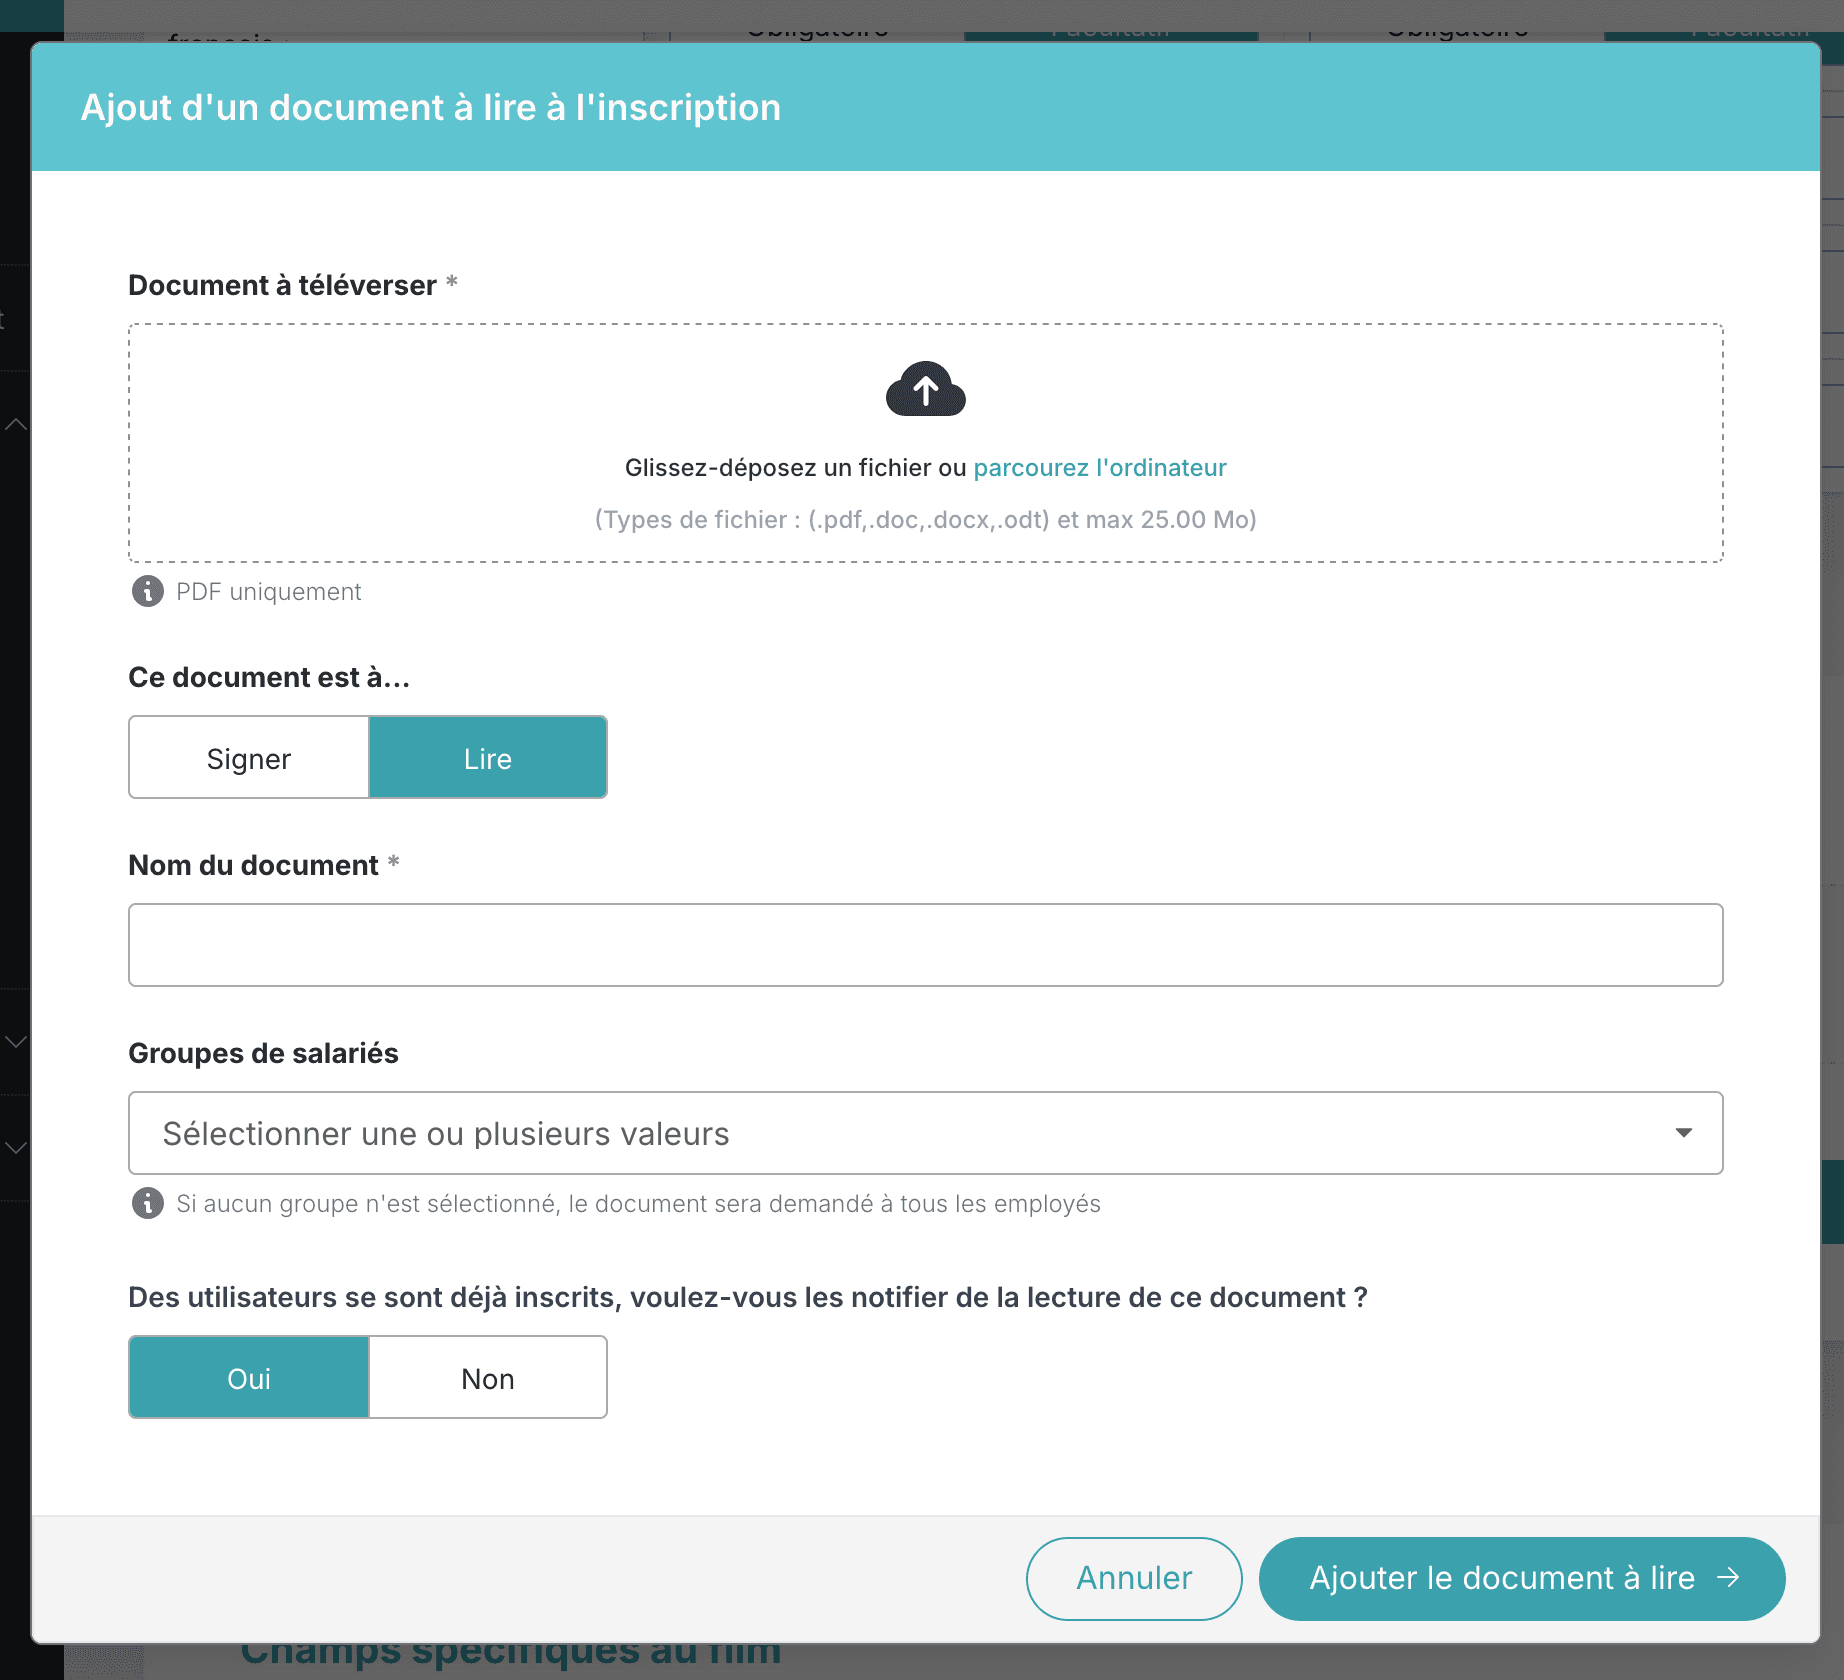
Task: Focus the Nom du document field
Action: pyautogui.click(x=925, y=945)
